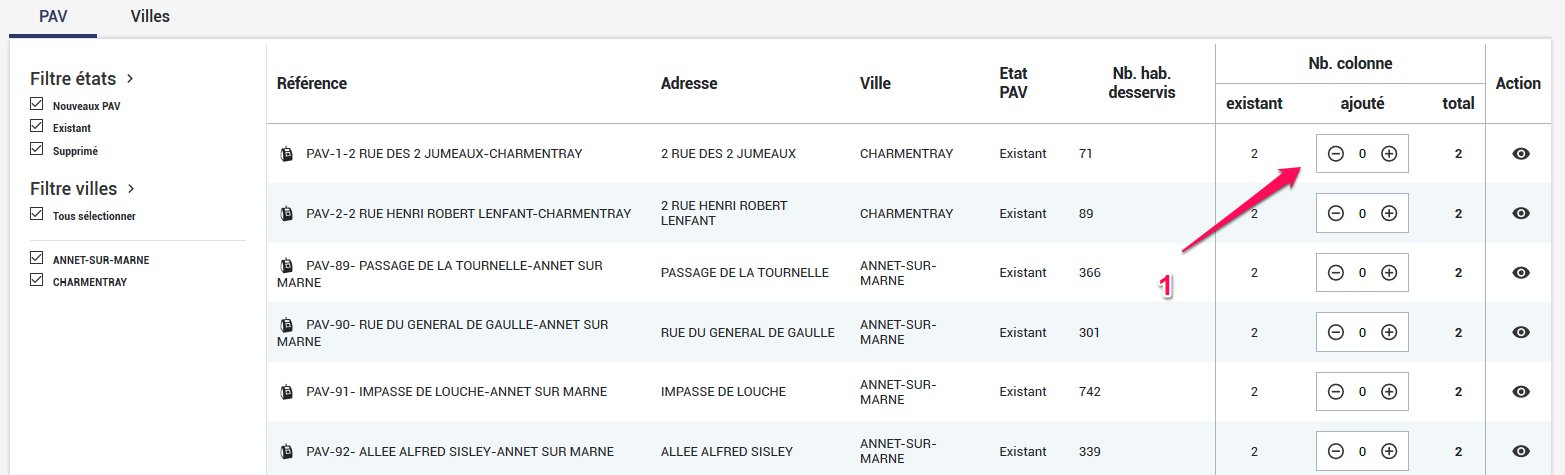1565x475 pixels.
Task: Click container icon beside PAV-1-2 reference
Action: click(x=287, y=154)
